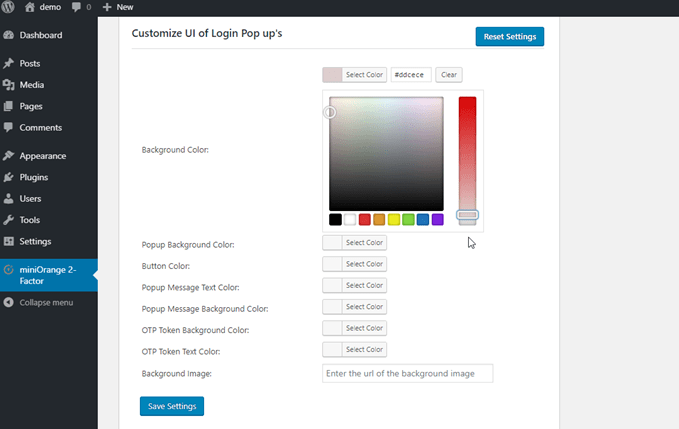
Task: Open the Media library menu
Action: click(31, 85)
